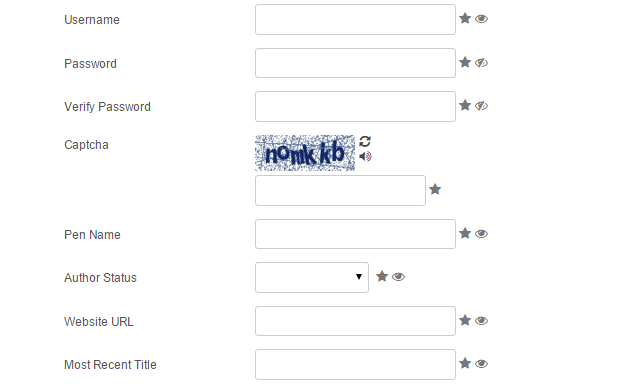
Task: Toggle the crossed-eye icon beside Verify Password
Action: 481,106
